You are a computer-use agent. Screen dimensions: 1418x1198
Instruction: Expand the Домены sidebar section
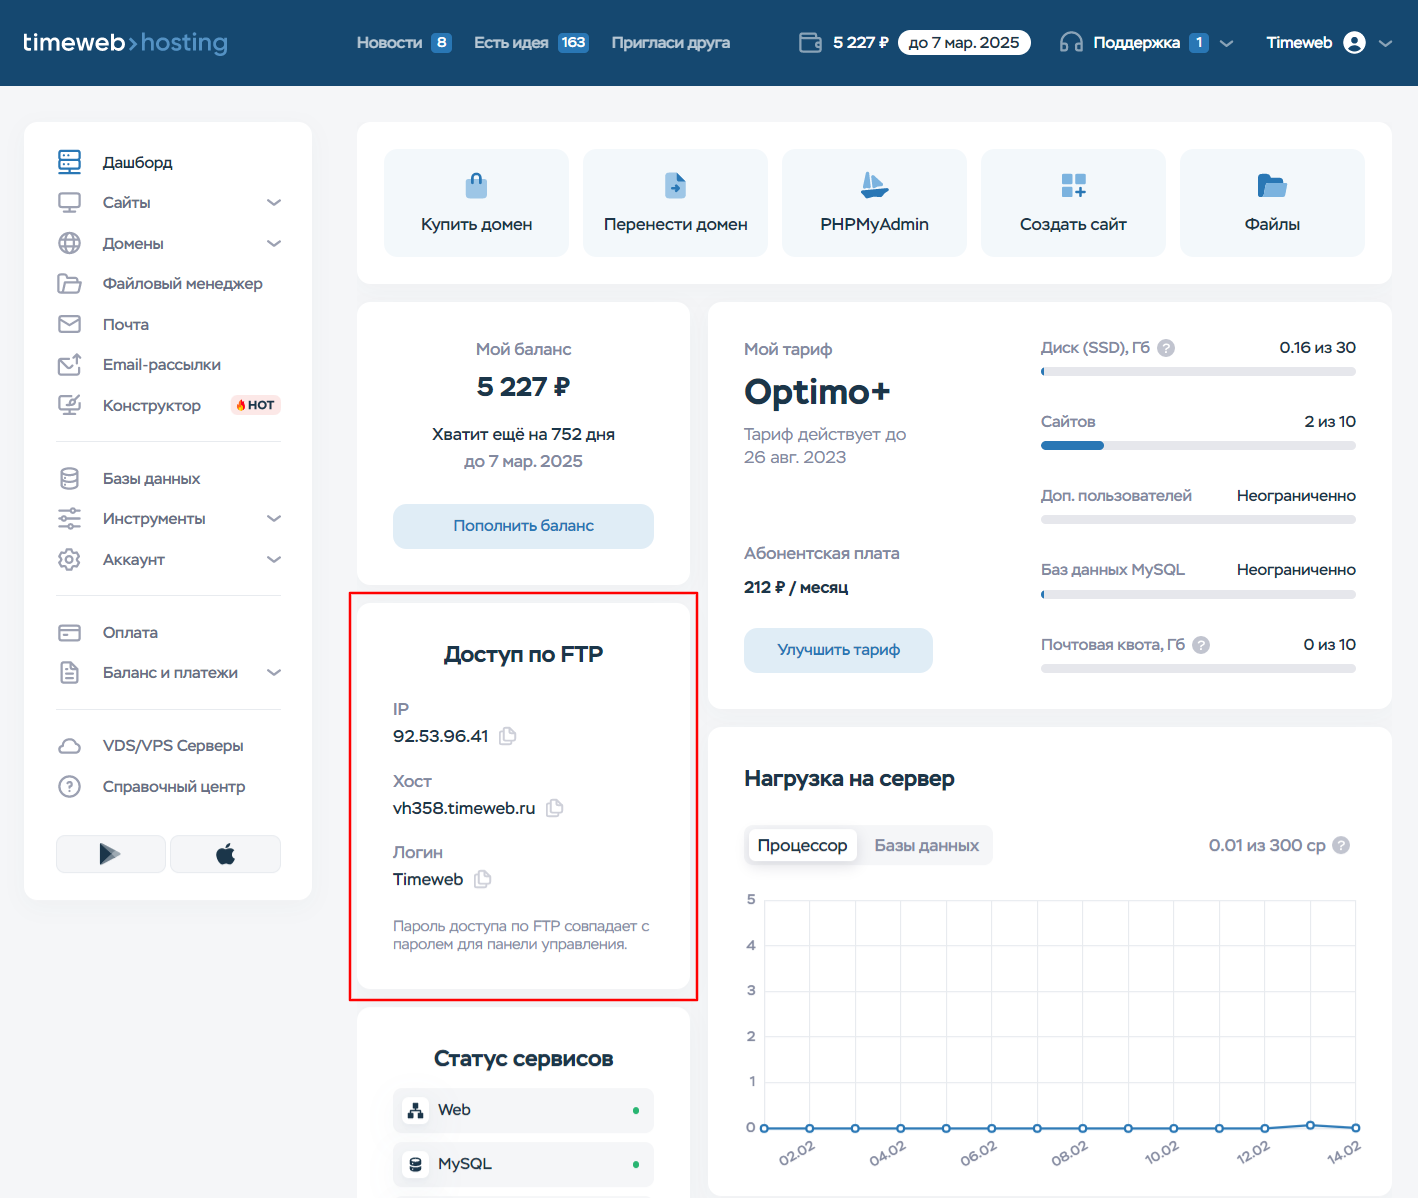click(274, 244)
